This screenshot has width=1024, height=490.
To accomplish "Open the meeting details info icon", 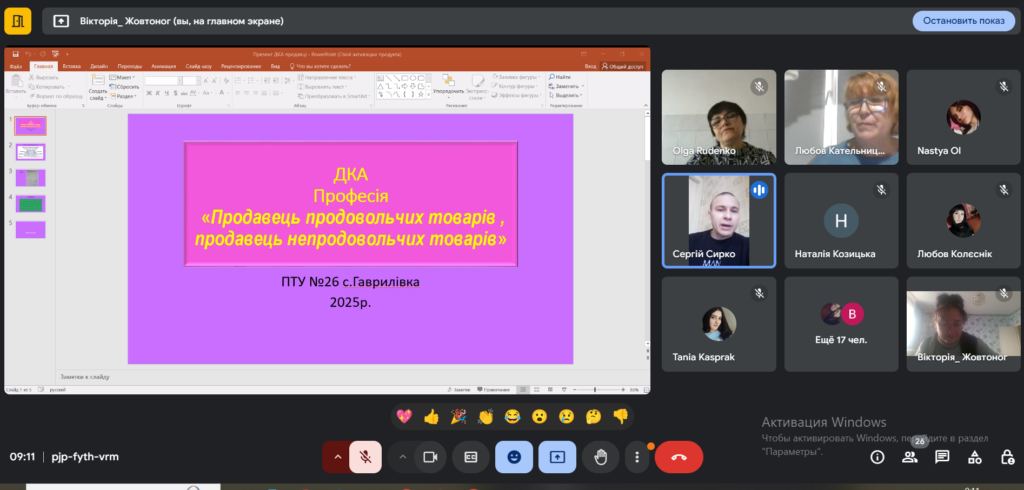I will click(877, 457).
